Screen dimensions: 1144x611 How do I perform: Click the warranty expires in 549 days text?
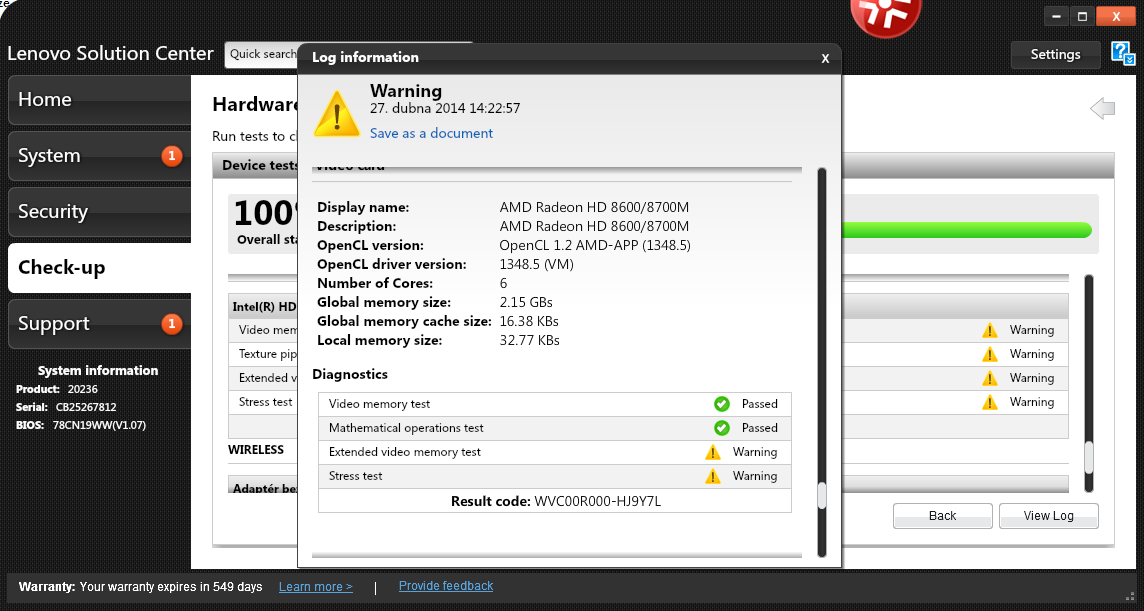coord(171,587)
